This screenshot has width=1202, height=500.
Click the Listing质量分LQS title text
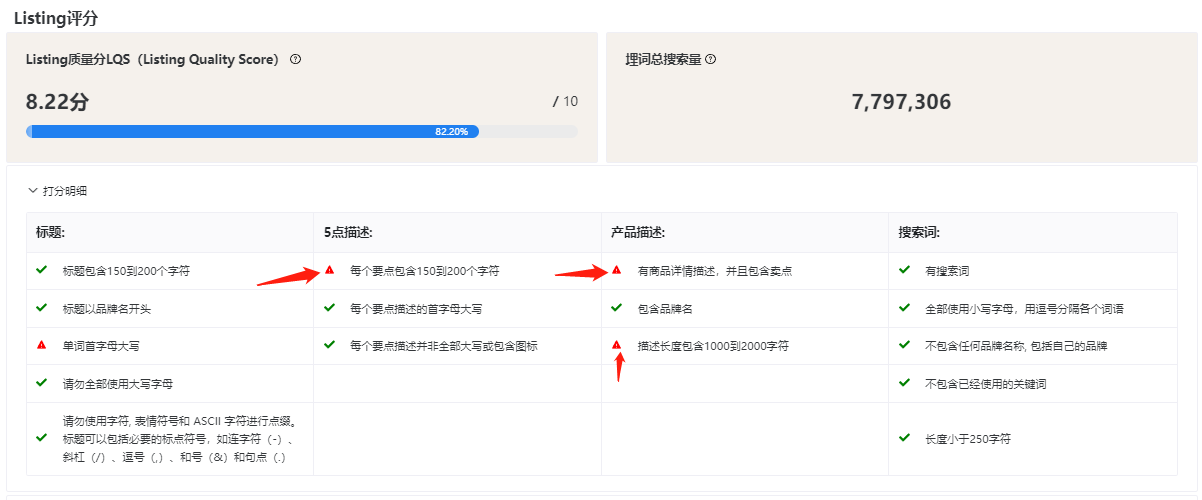tap(152, 60)
